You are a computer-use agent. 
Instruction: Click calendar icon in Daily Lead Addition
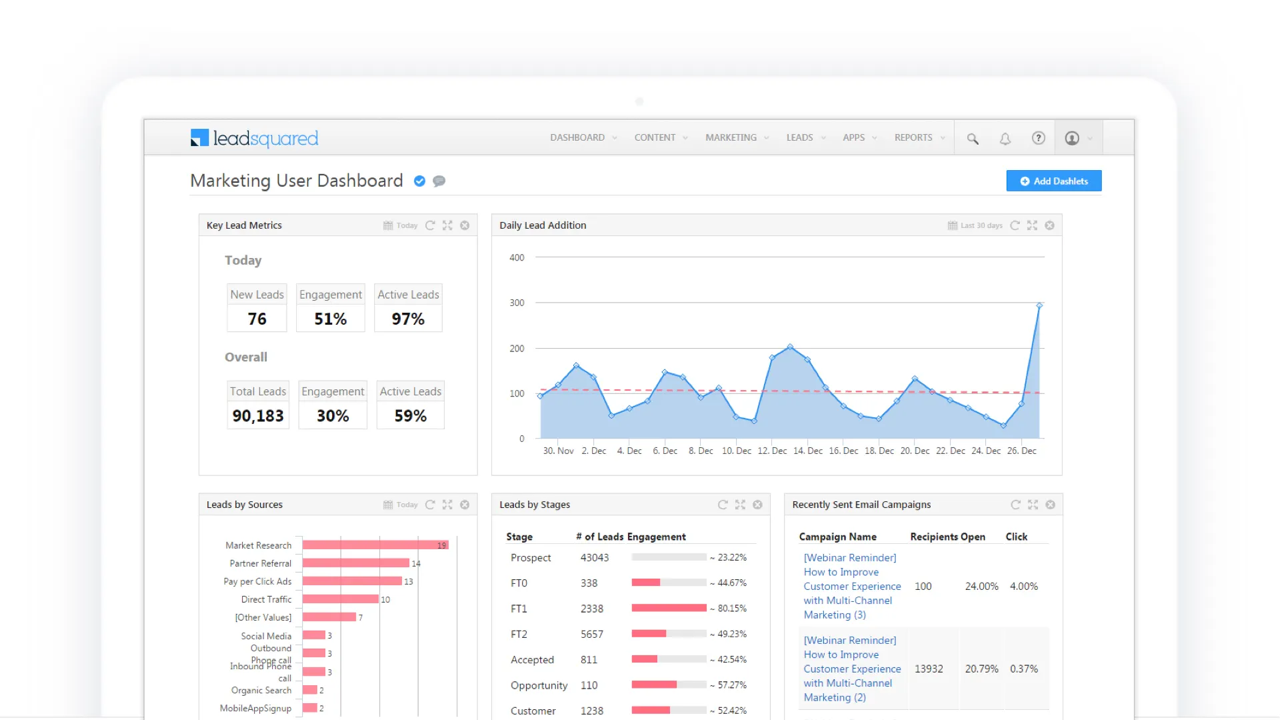(x=952, y=225)
